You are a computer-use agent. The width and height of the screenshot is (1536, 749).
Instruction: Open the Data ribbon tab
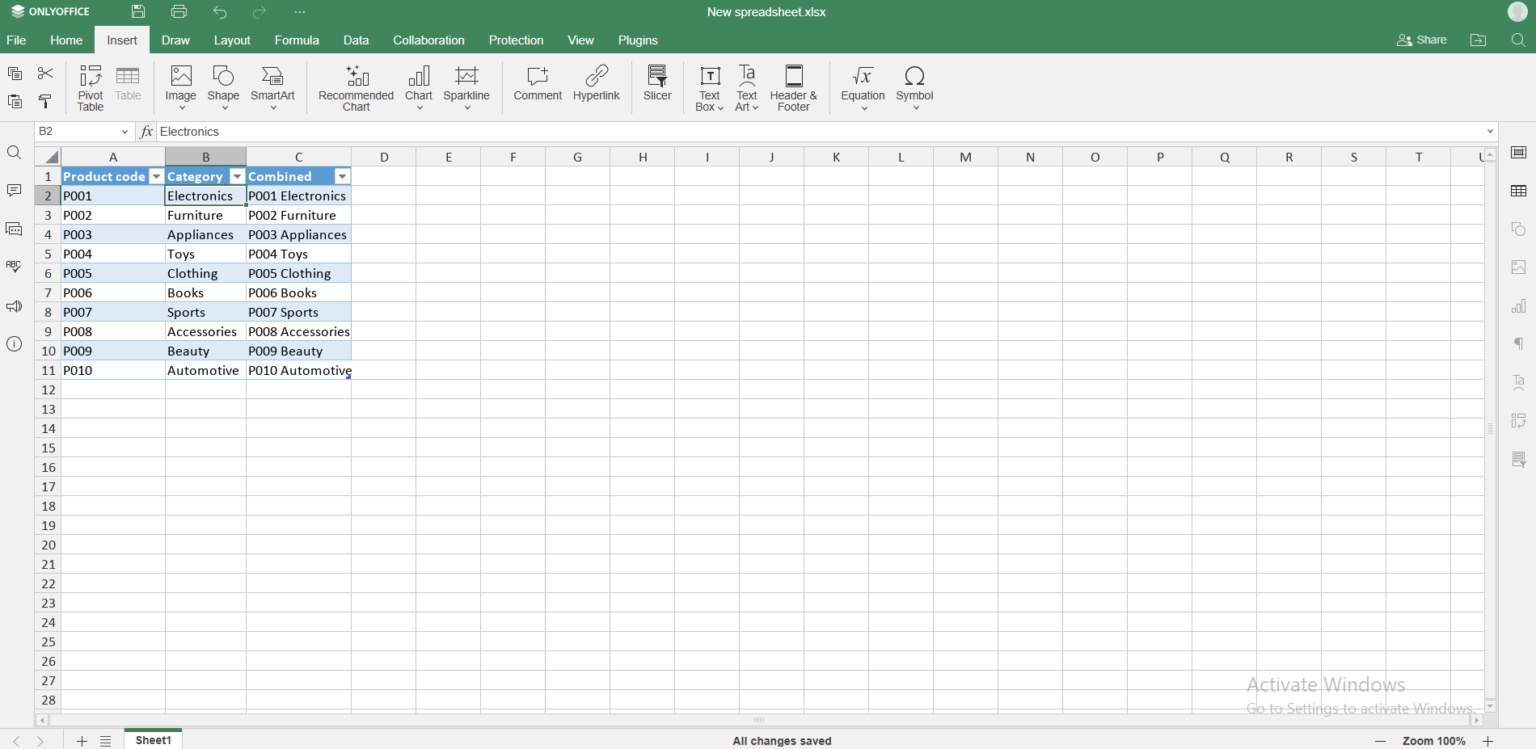pyautogui.click(x=356, y=40)
